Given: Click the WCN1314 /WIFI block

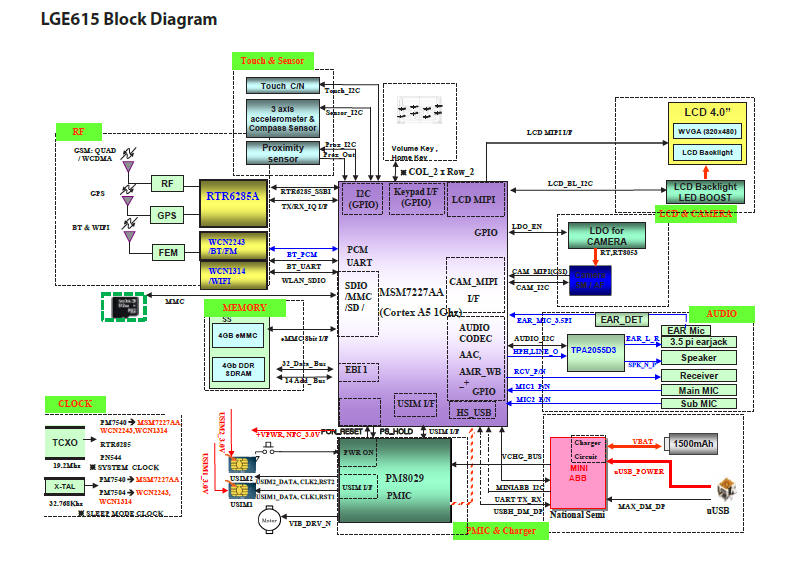Looking at the screenshot, I should coord(233,276).
